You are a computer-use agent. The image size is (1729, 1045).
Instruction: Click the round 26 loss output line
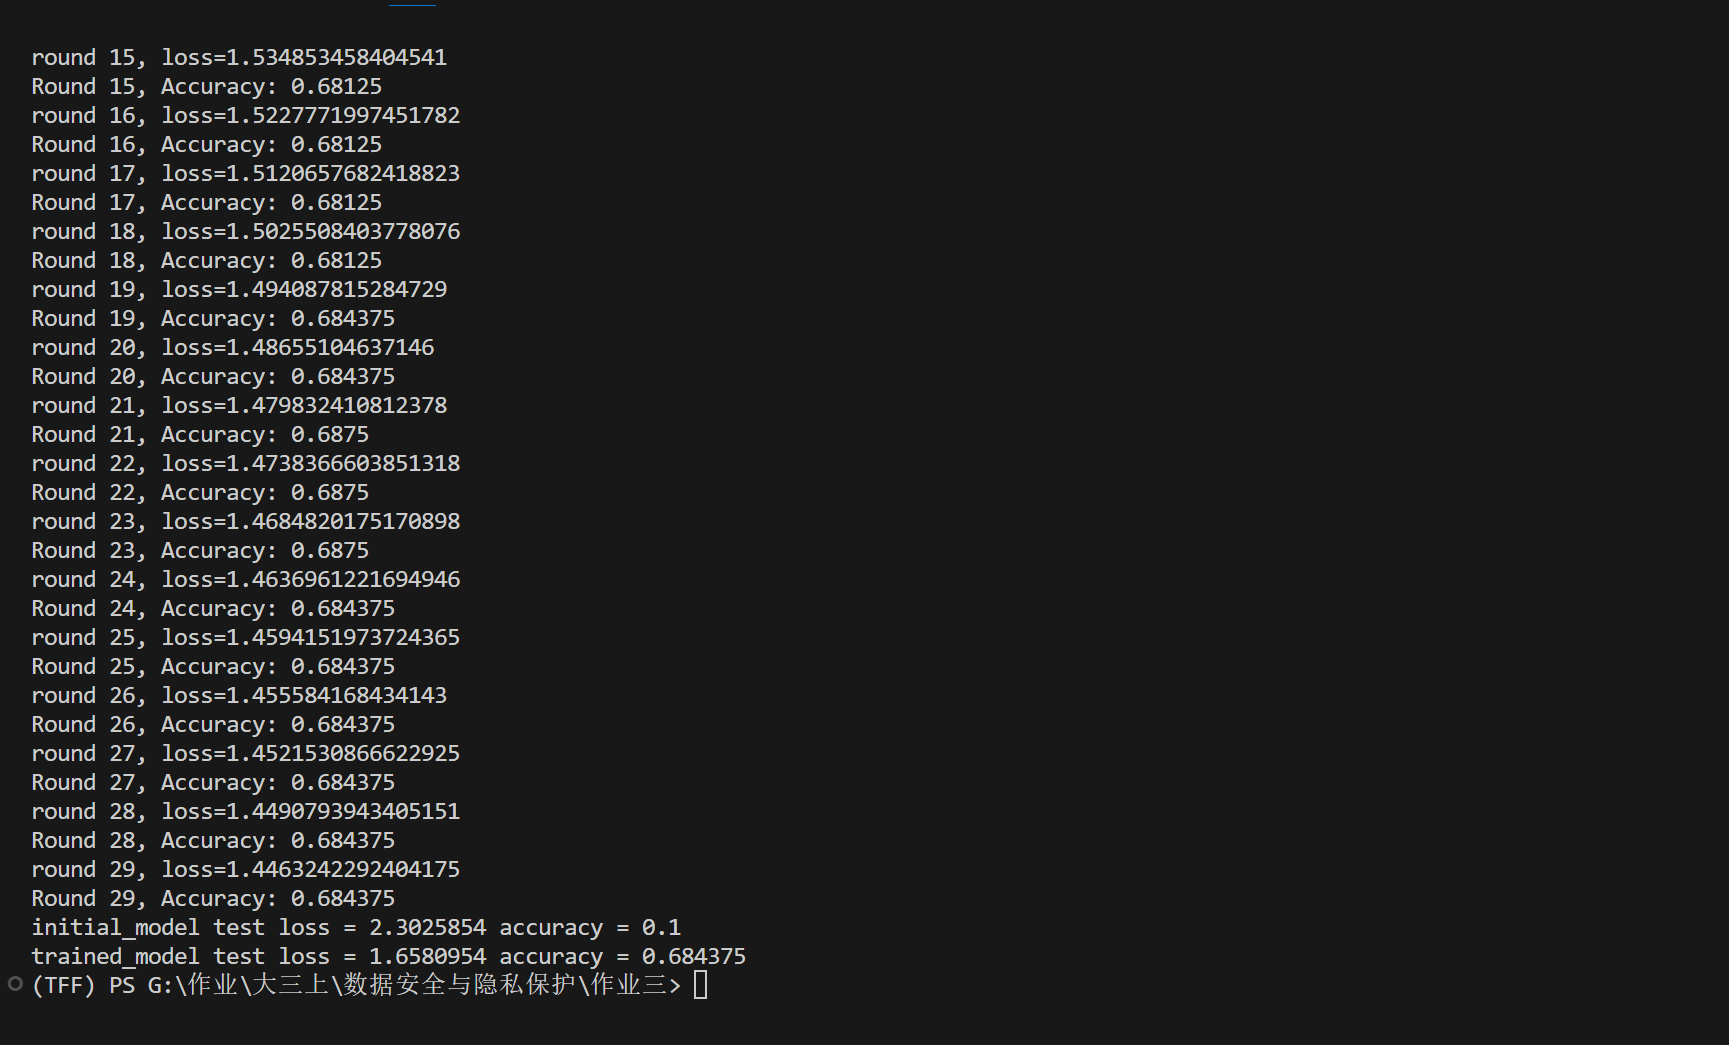coord(239,695)
